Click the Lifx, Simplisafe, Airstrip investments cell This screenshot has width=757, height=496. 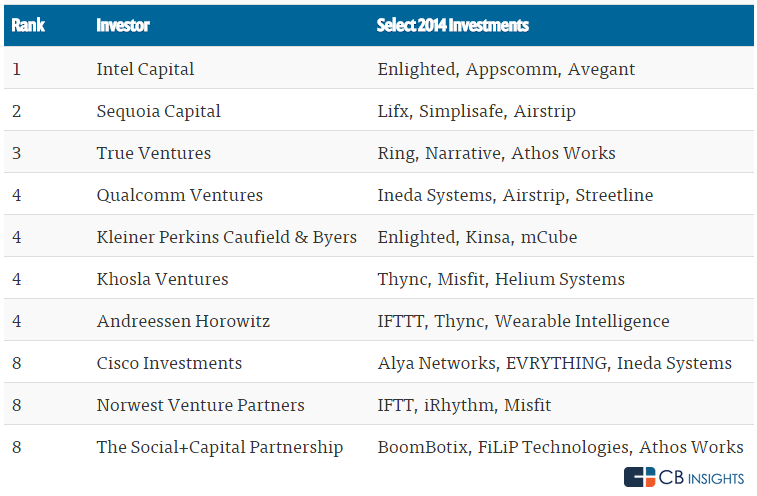coord(476,111)
